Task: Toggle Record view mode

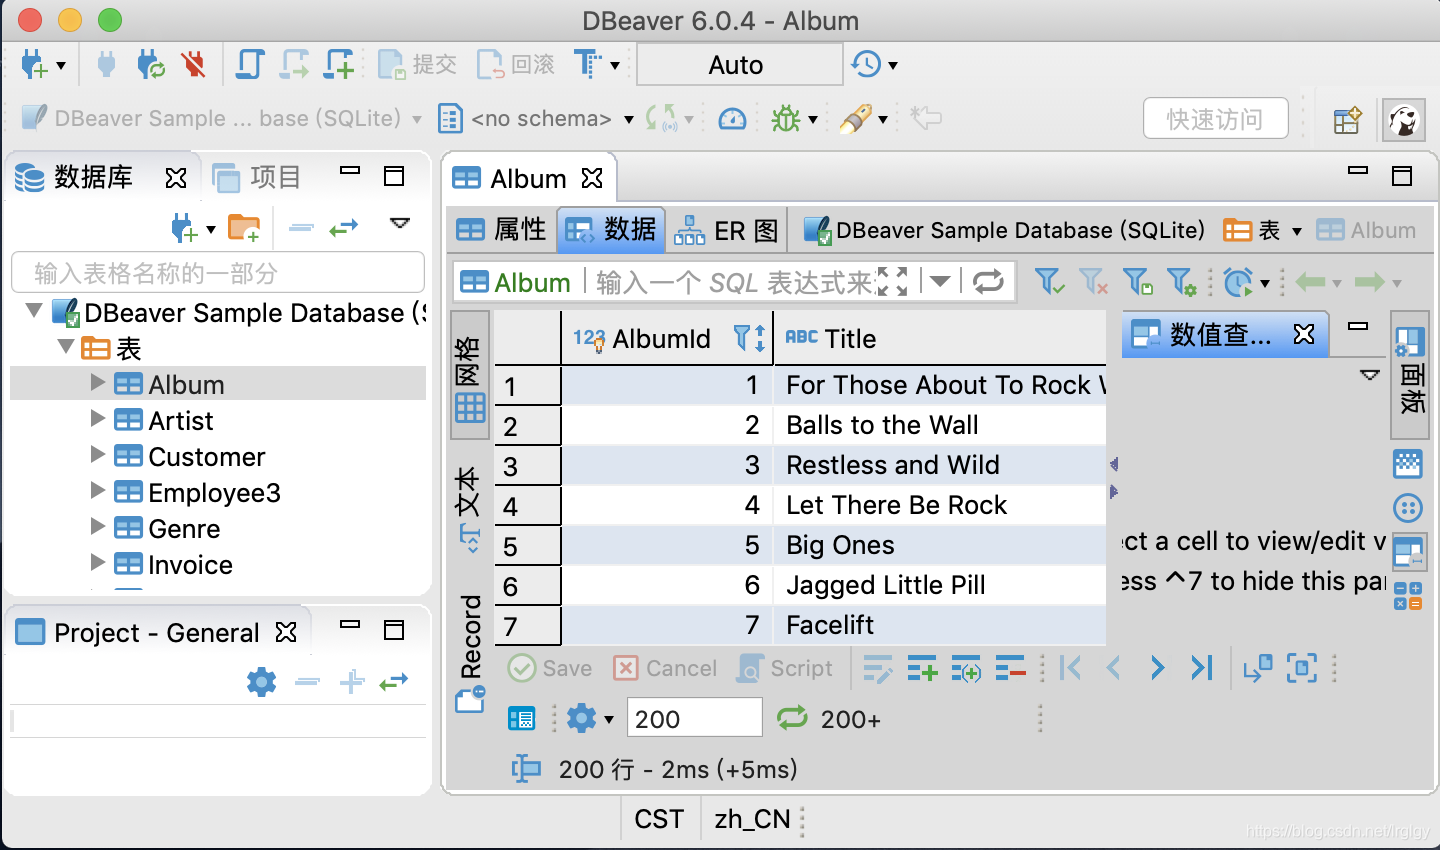Action: [470, 652]
